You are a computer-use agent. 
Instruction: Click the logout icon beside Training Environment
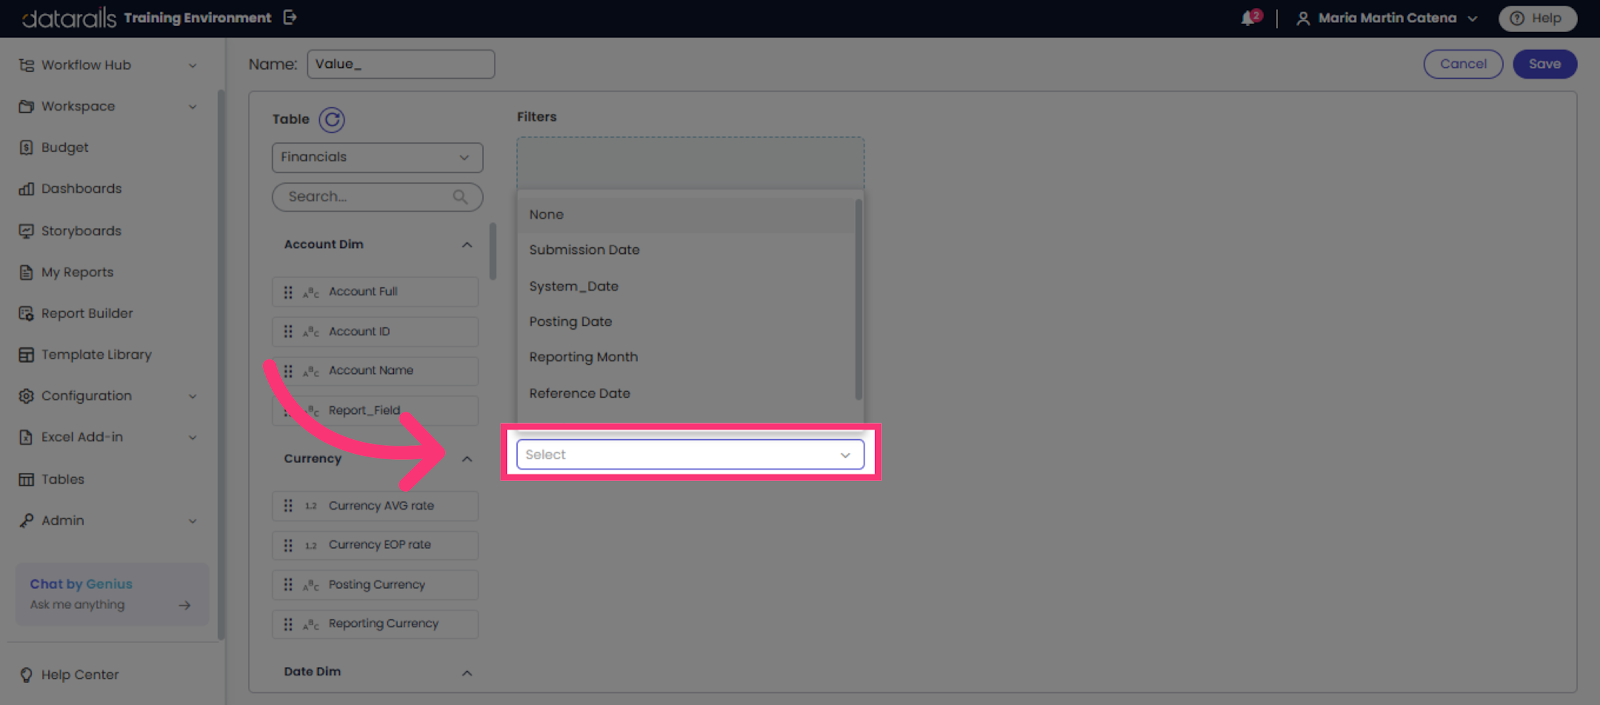click(290, 17)
